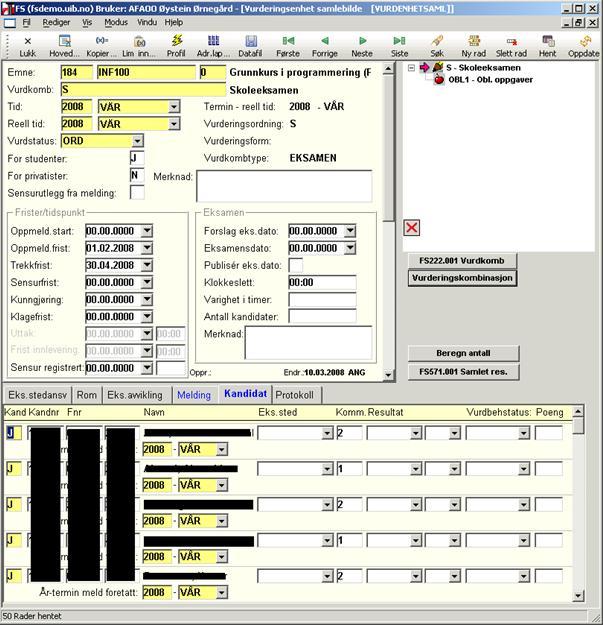The width and height of the screenshot is (603, 625).
Task: Open the Kunngjøring date dropdown
Action: [x=147, y=299]
